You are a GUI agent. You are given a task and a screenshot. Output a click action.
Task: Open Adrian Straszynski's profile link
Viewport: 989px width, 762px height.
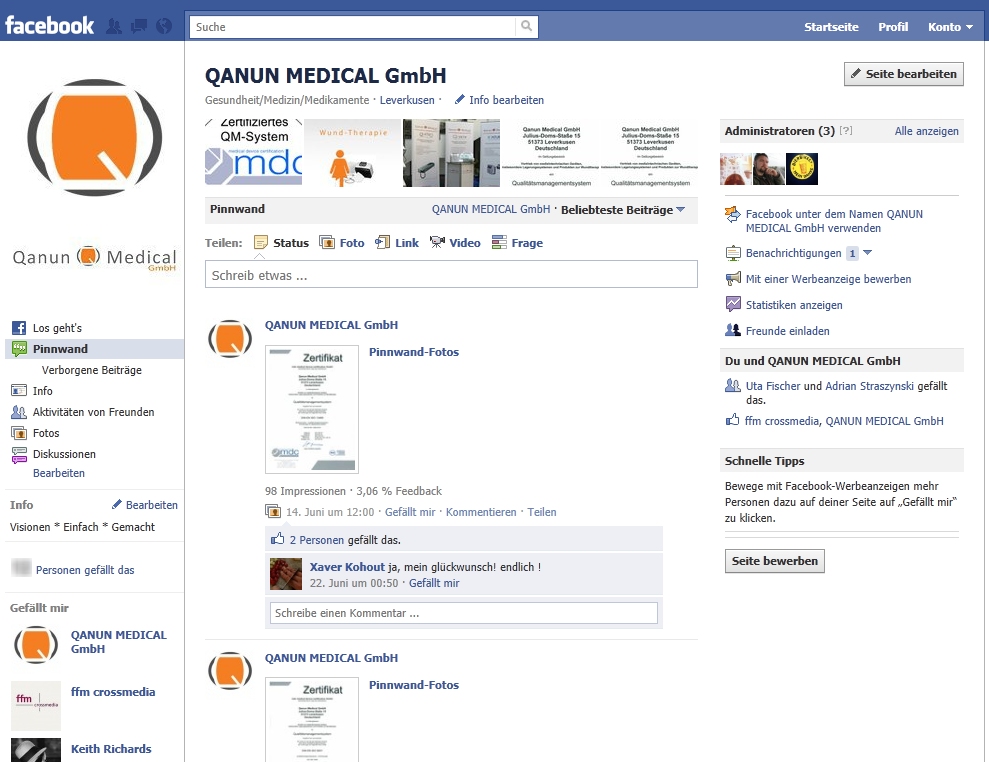coord(869,385)
